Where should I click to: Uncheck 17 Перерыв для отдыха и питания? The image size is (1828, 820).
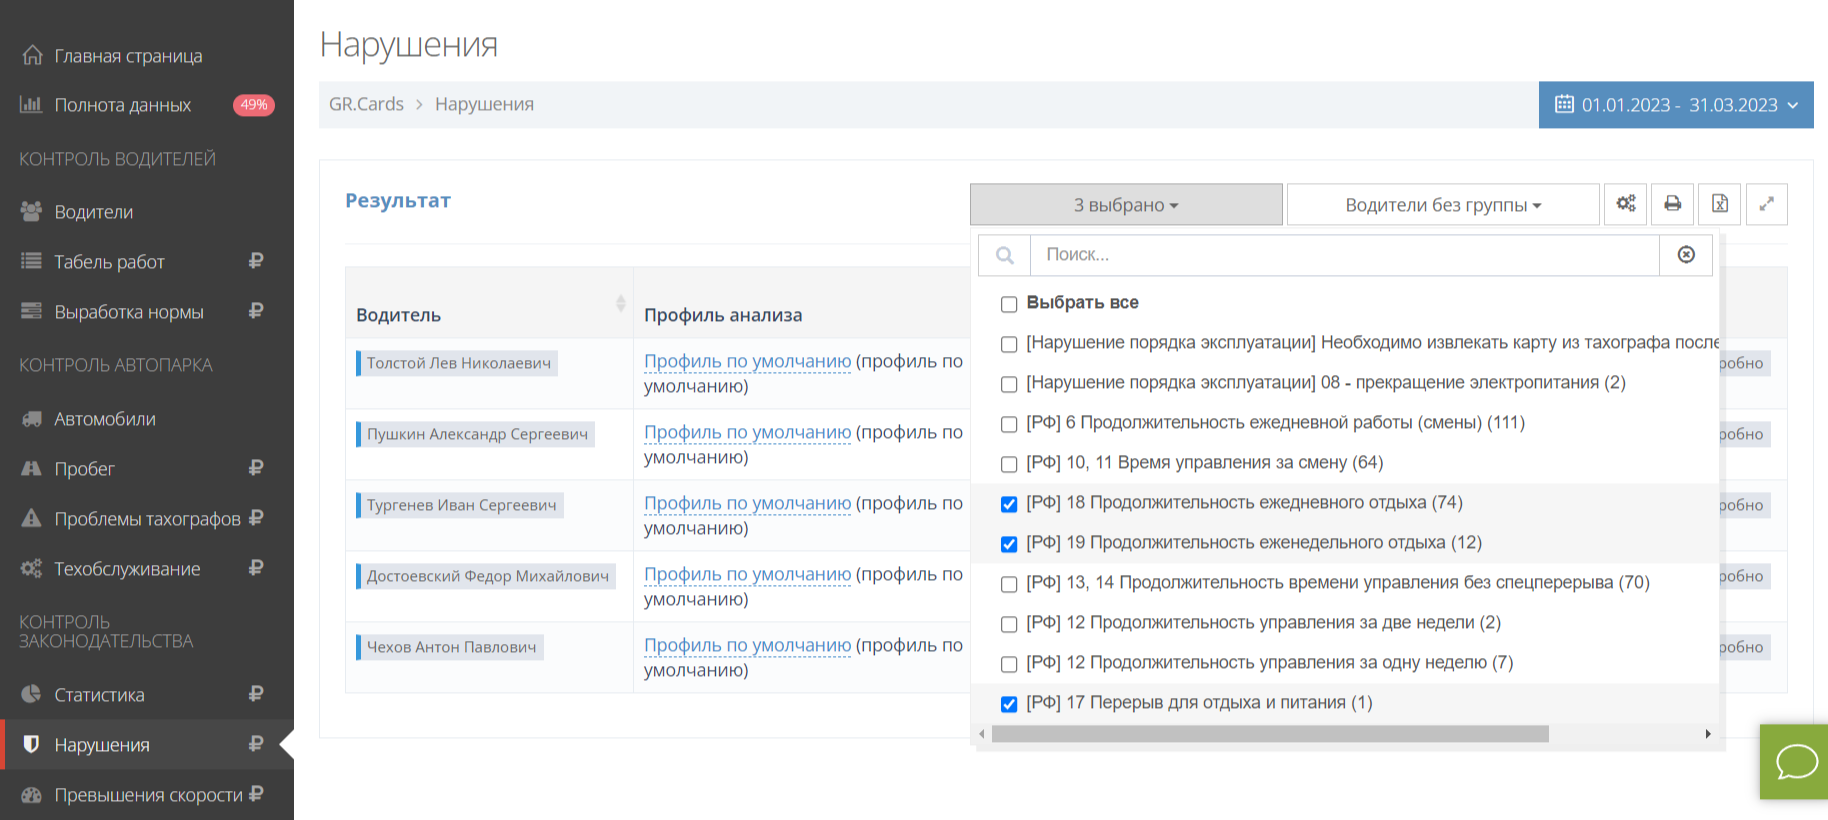pyautogui.click(x=1009, y=704)
